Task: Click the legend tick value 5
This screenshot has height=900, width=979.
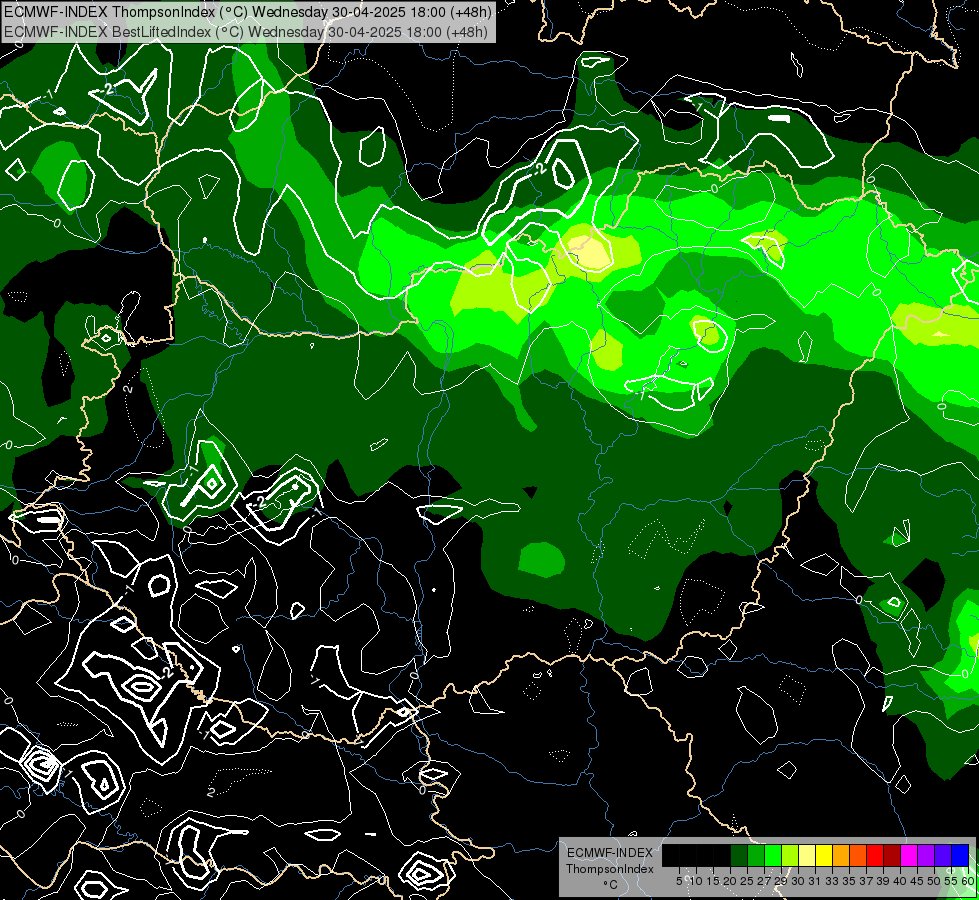Action: 679,881
